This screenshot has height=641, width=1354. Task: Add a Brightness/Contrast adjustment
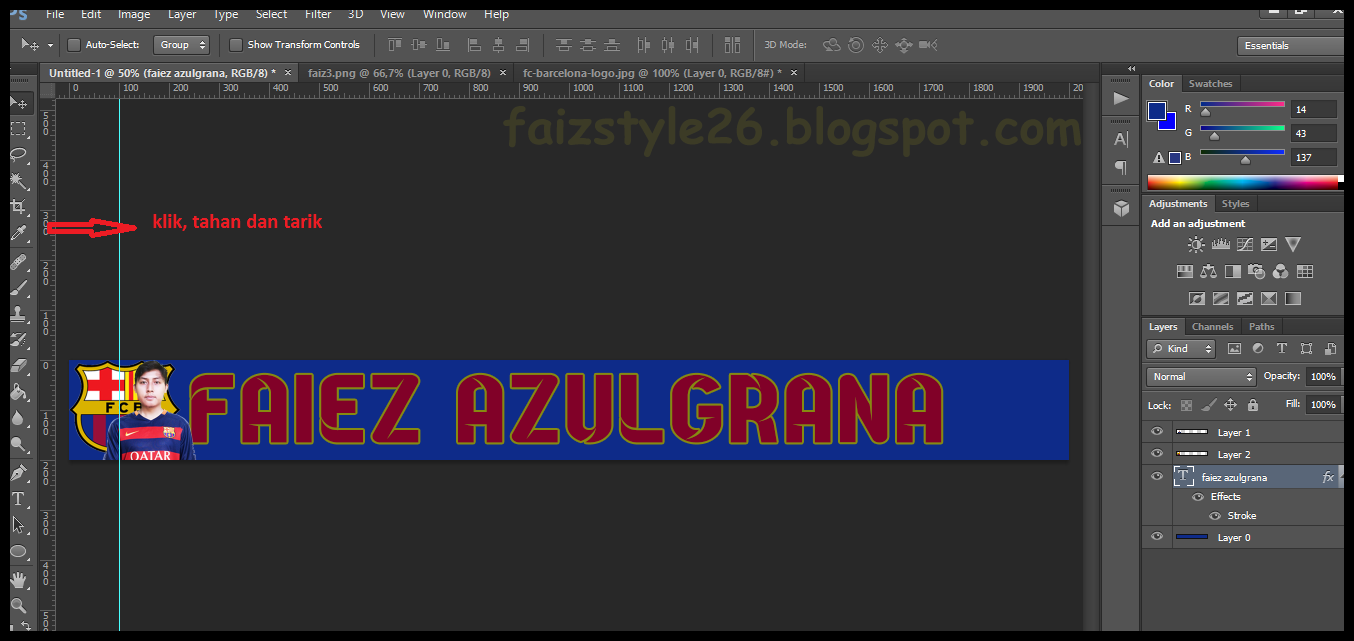click(x=1196, y=245)
